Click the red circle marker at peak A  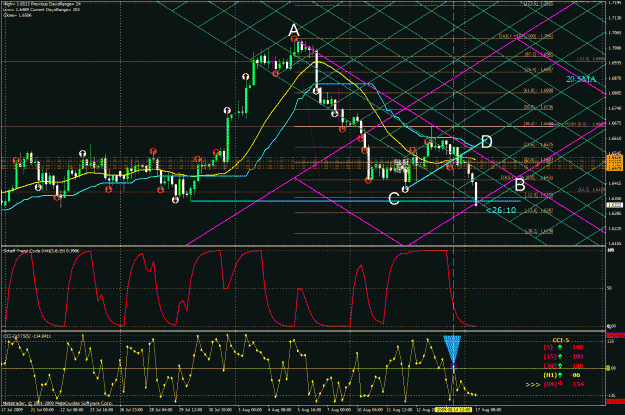point(294,39)
